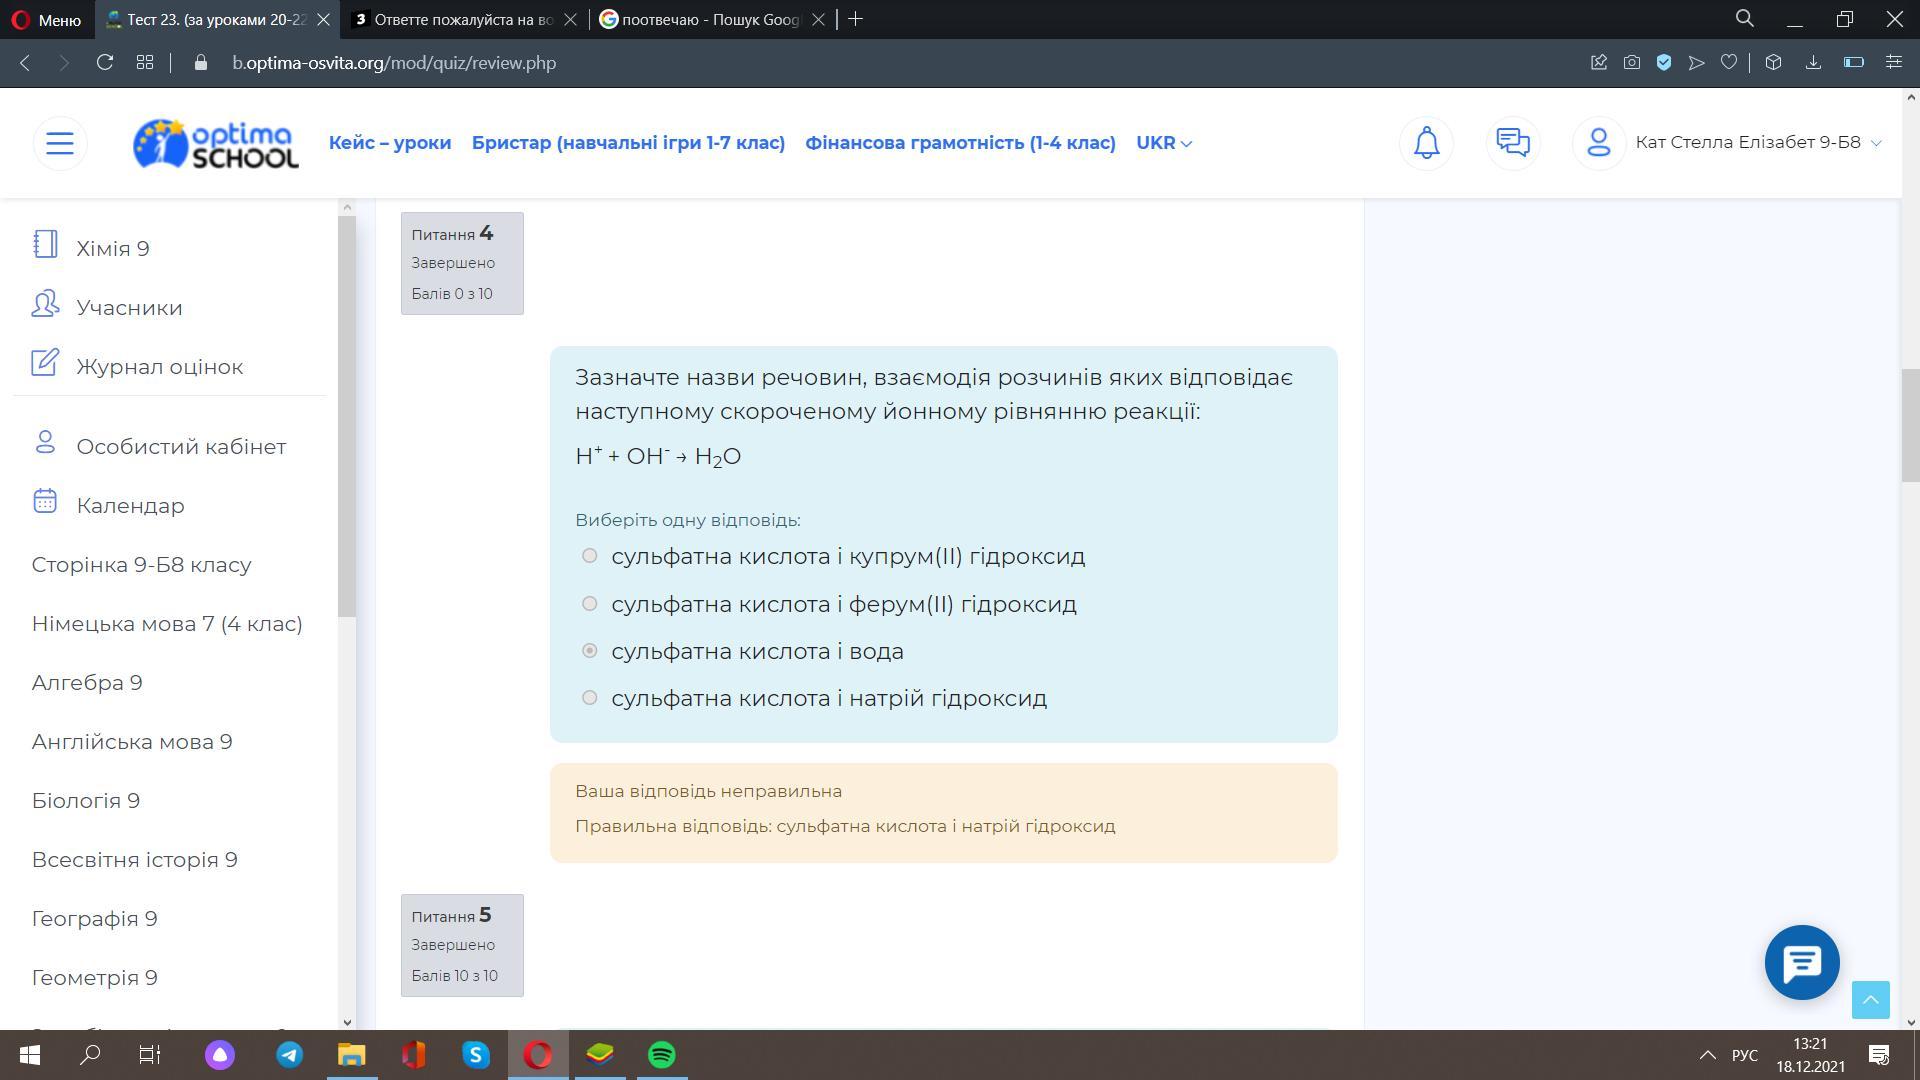The image size is (1920, 1080).
Task: Select 'сульфатна кислота і ферум(II) гідроксид' option
Action: click(589, 604)
